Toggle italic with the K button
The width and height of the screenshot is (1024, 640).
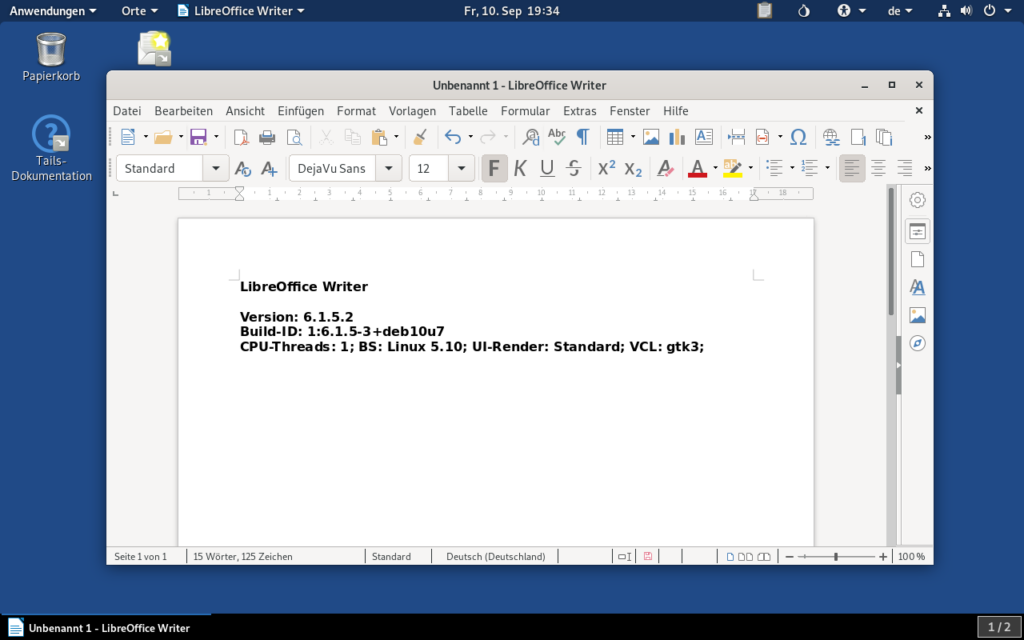coord(520,168)
